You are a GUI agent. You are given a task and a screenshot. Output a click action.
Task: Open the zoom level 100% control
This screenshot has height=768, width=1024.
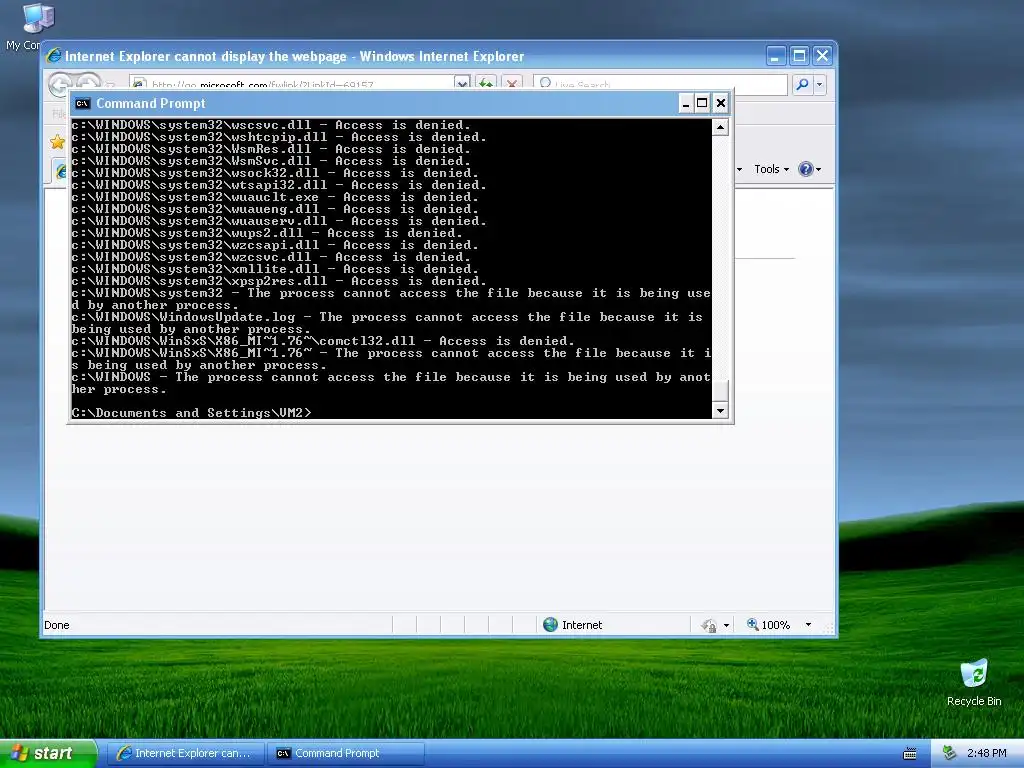pyautogui.click(x=769, y=625)
